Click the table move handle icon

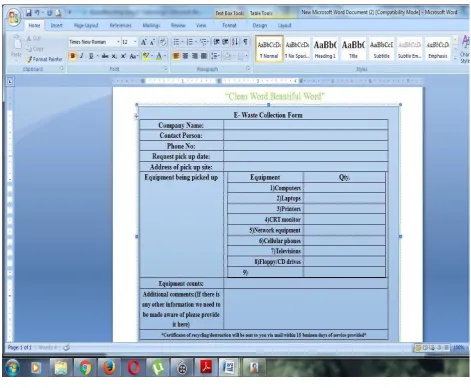click(x=136, y=116)
